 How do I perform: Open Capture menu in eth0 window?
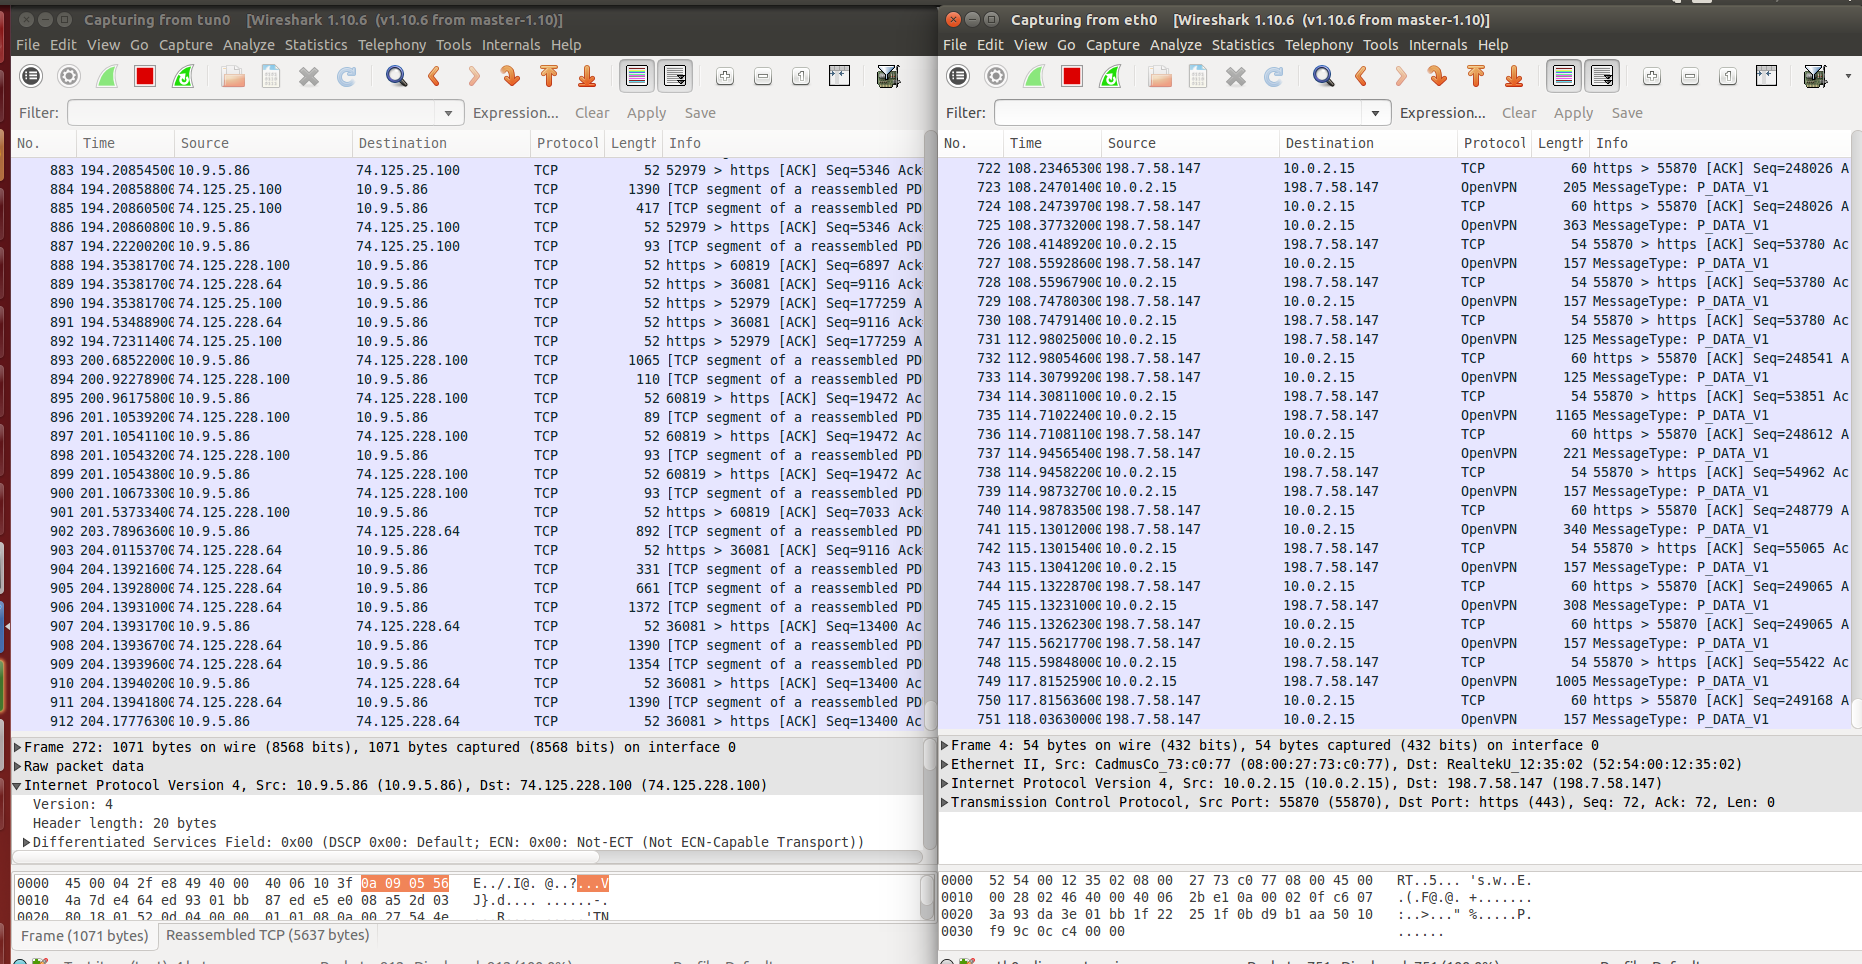pyautogui.click(x=1113, y=45)
